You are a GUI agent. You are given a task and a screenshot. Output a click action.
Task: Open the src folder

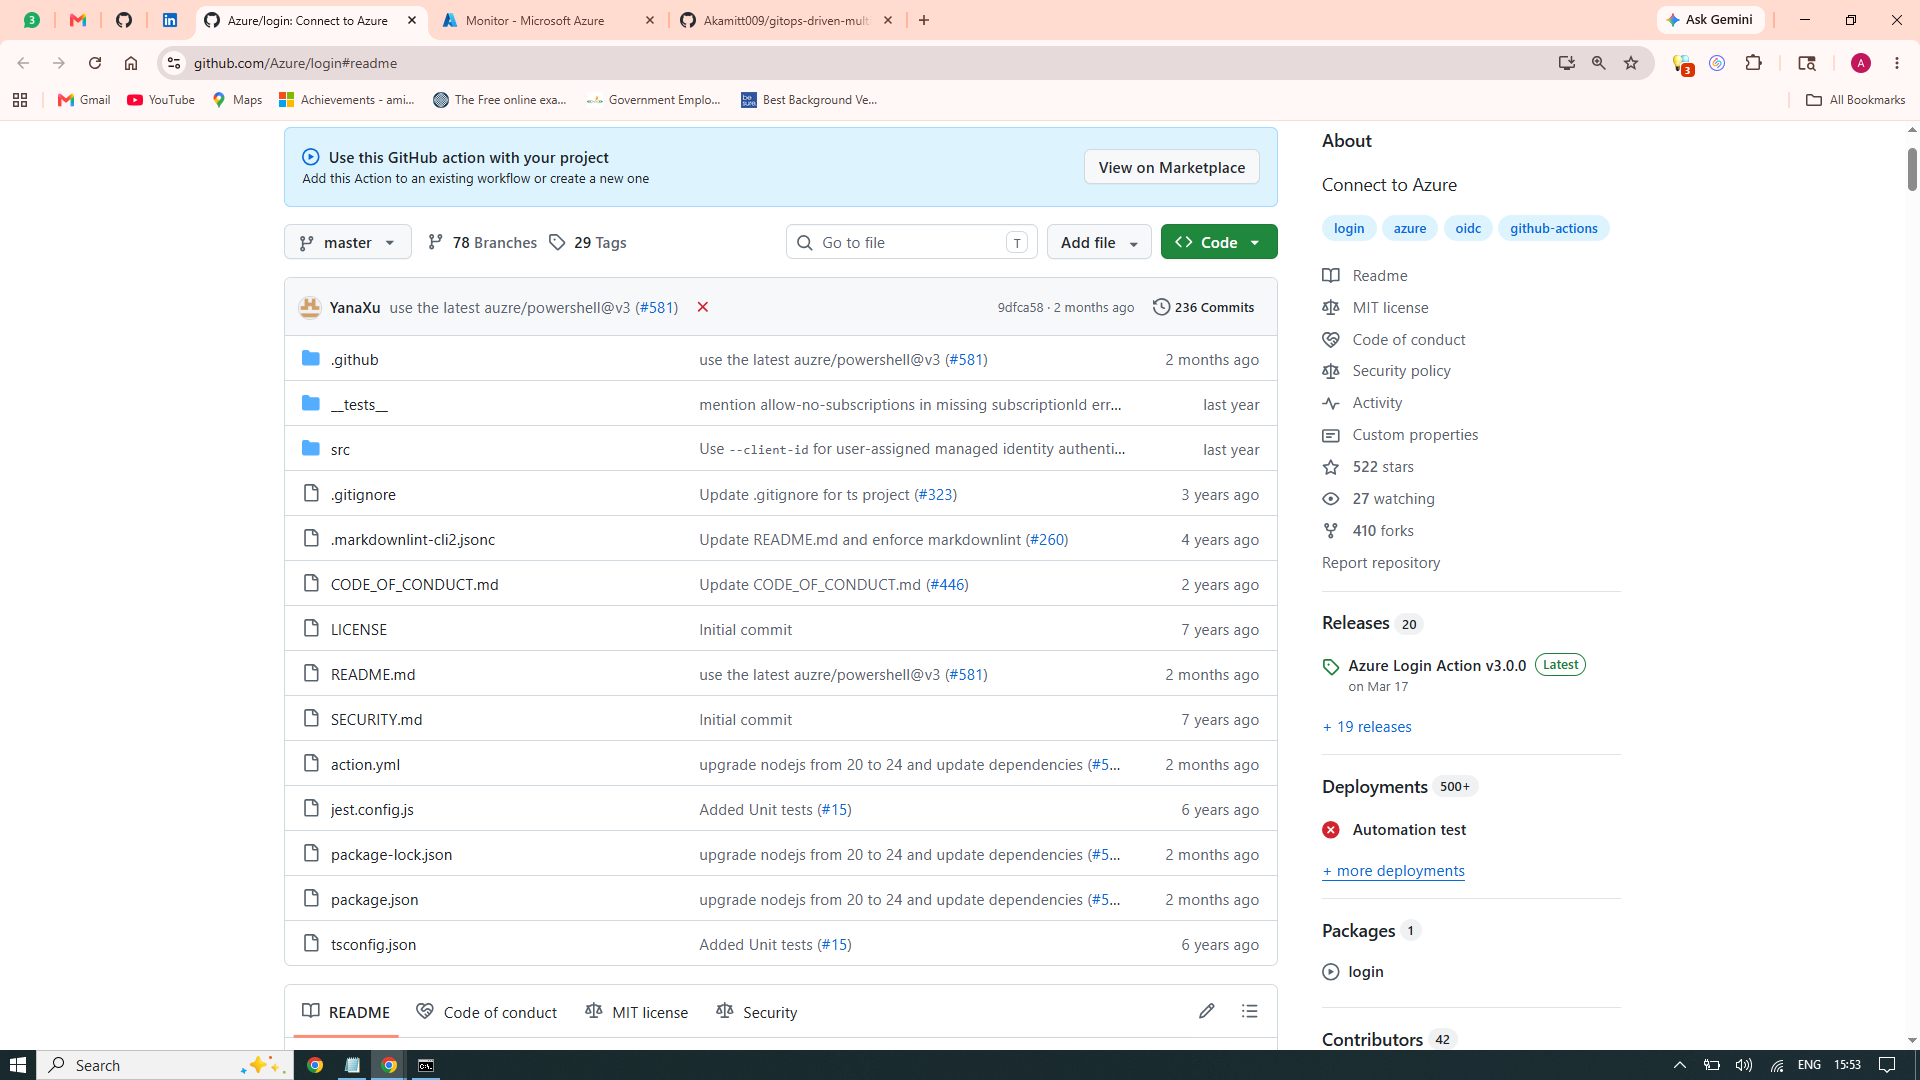(340, 449)
